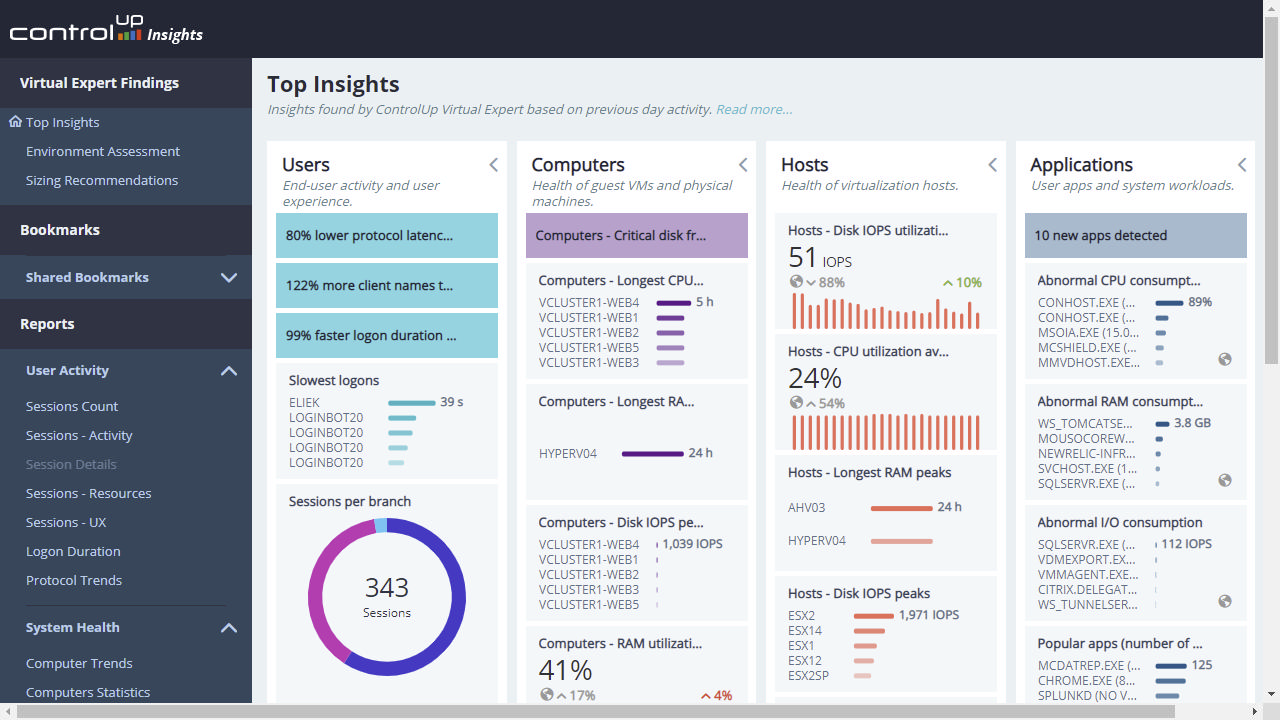Open the 80% lower protocol latency insight

tap(387, 236)
